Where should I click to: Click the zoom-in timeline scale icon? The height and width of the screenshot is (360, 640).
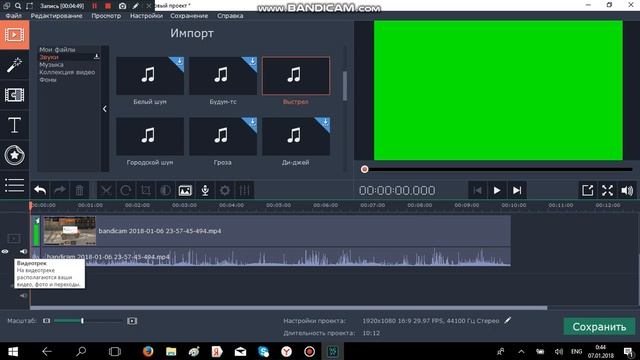coord(132,321)
